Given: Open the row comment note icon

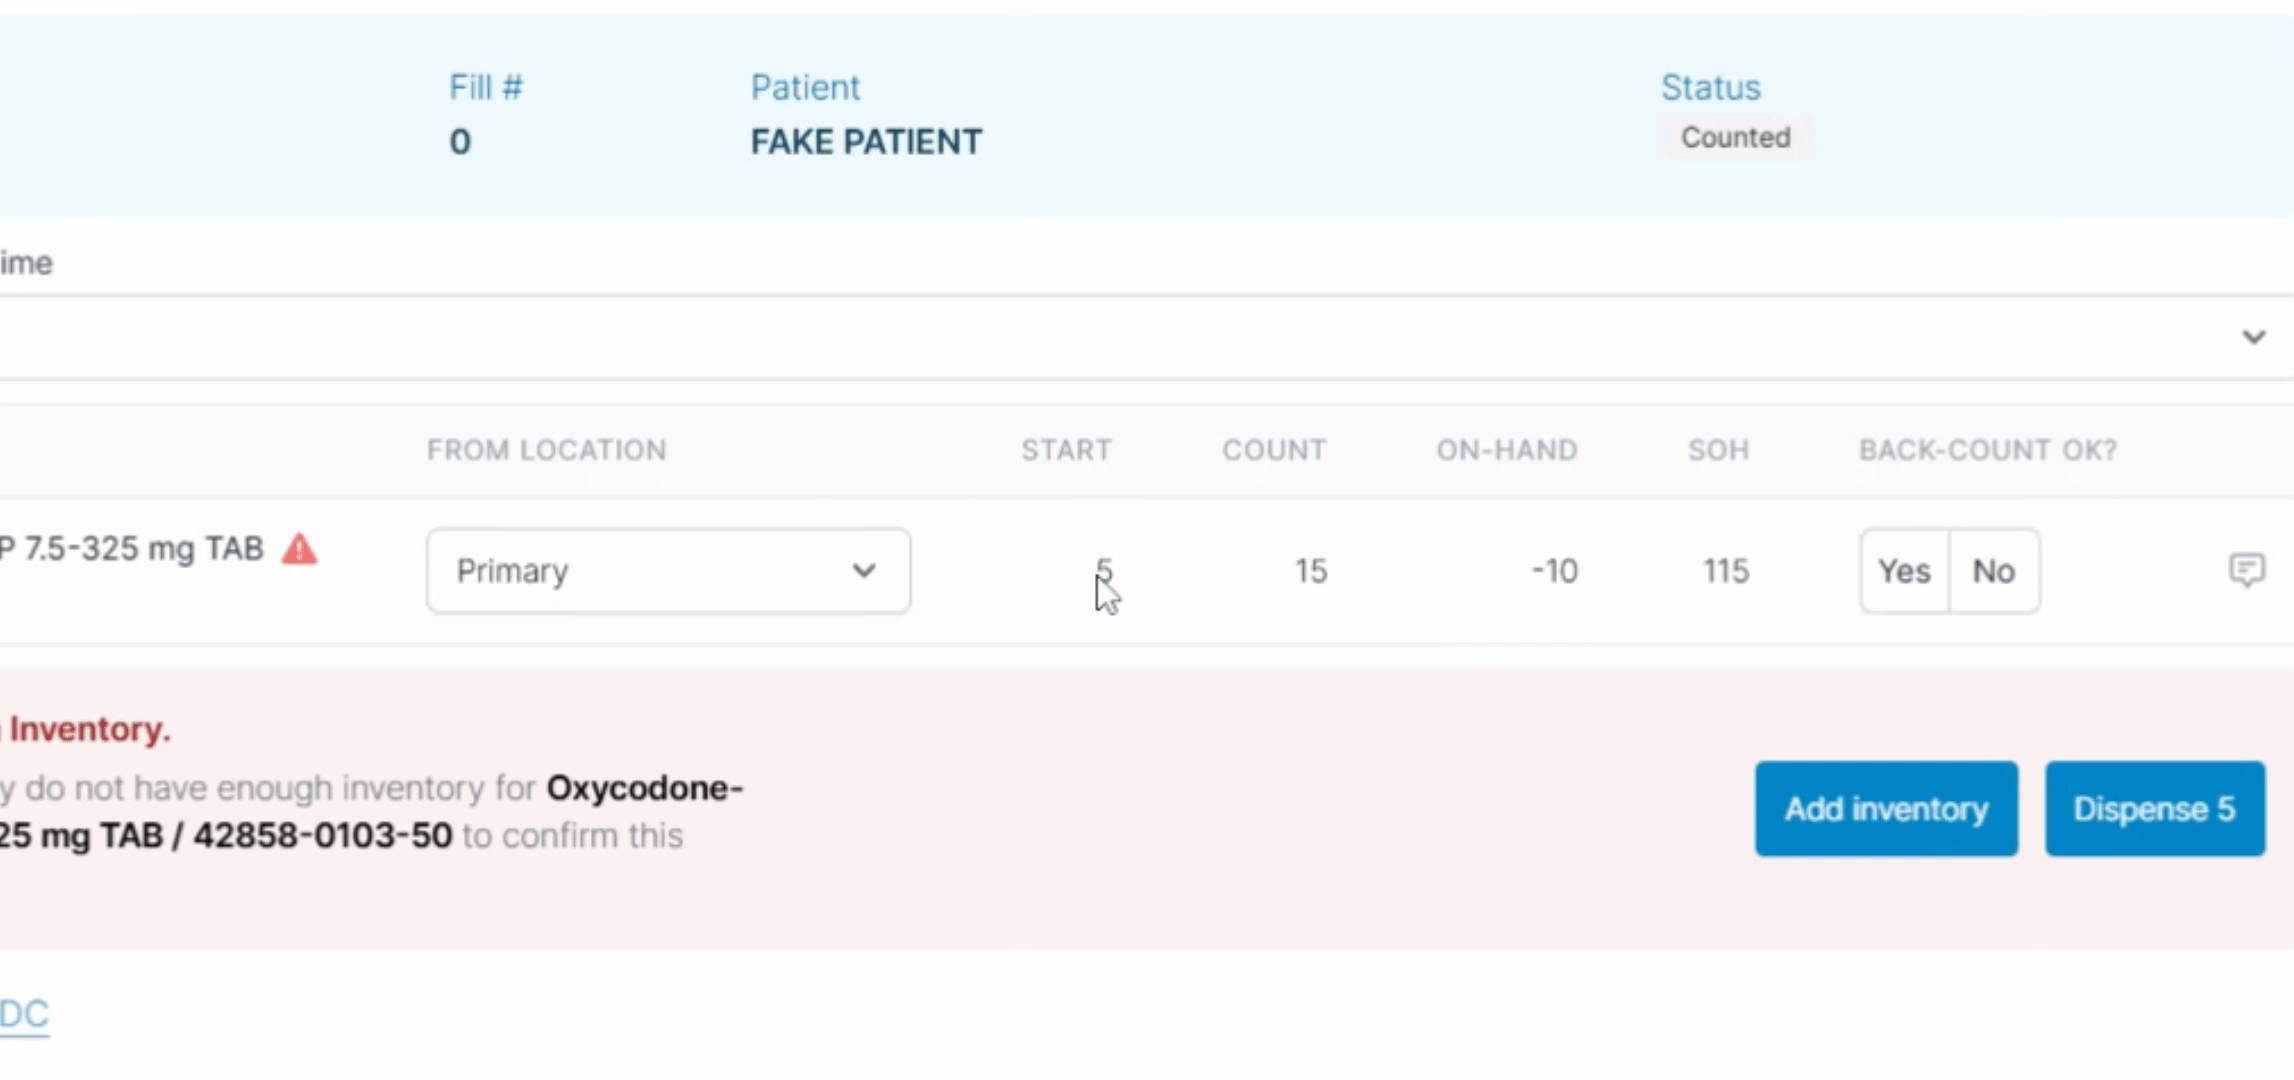Looking at the screenshot, I should (x=2246, y=570).
